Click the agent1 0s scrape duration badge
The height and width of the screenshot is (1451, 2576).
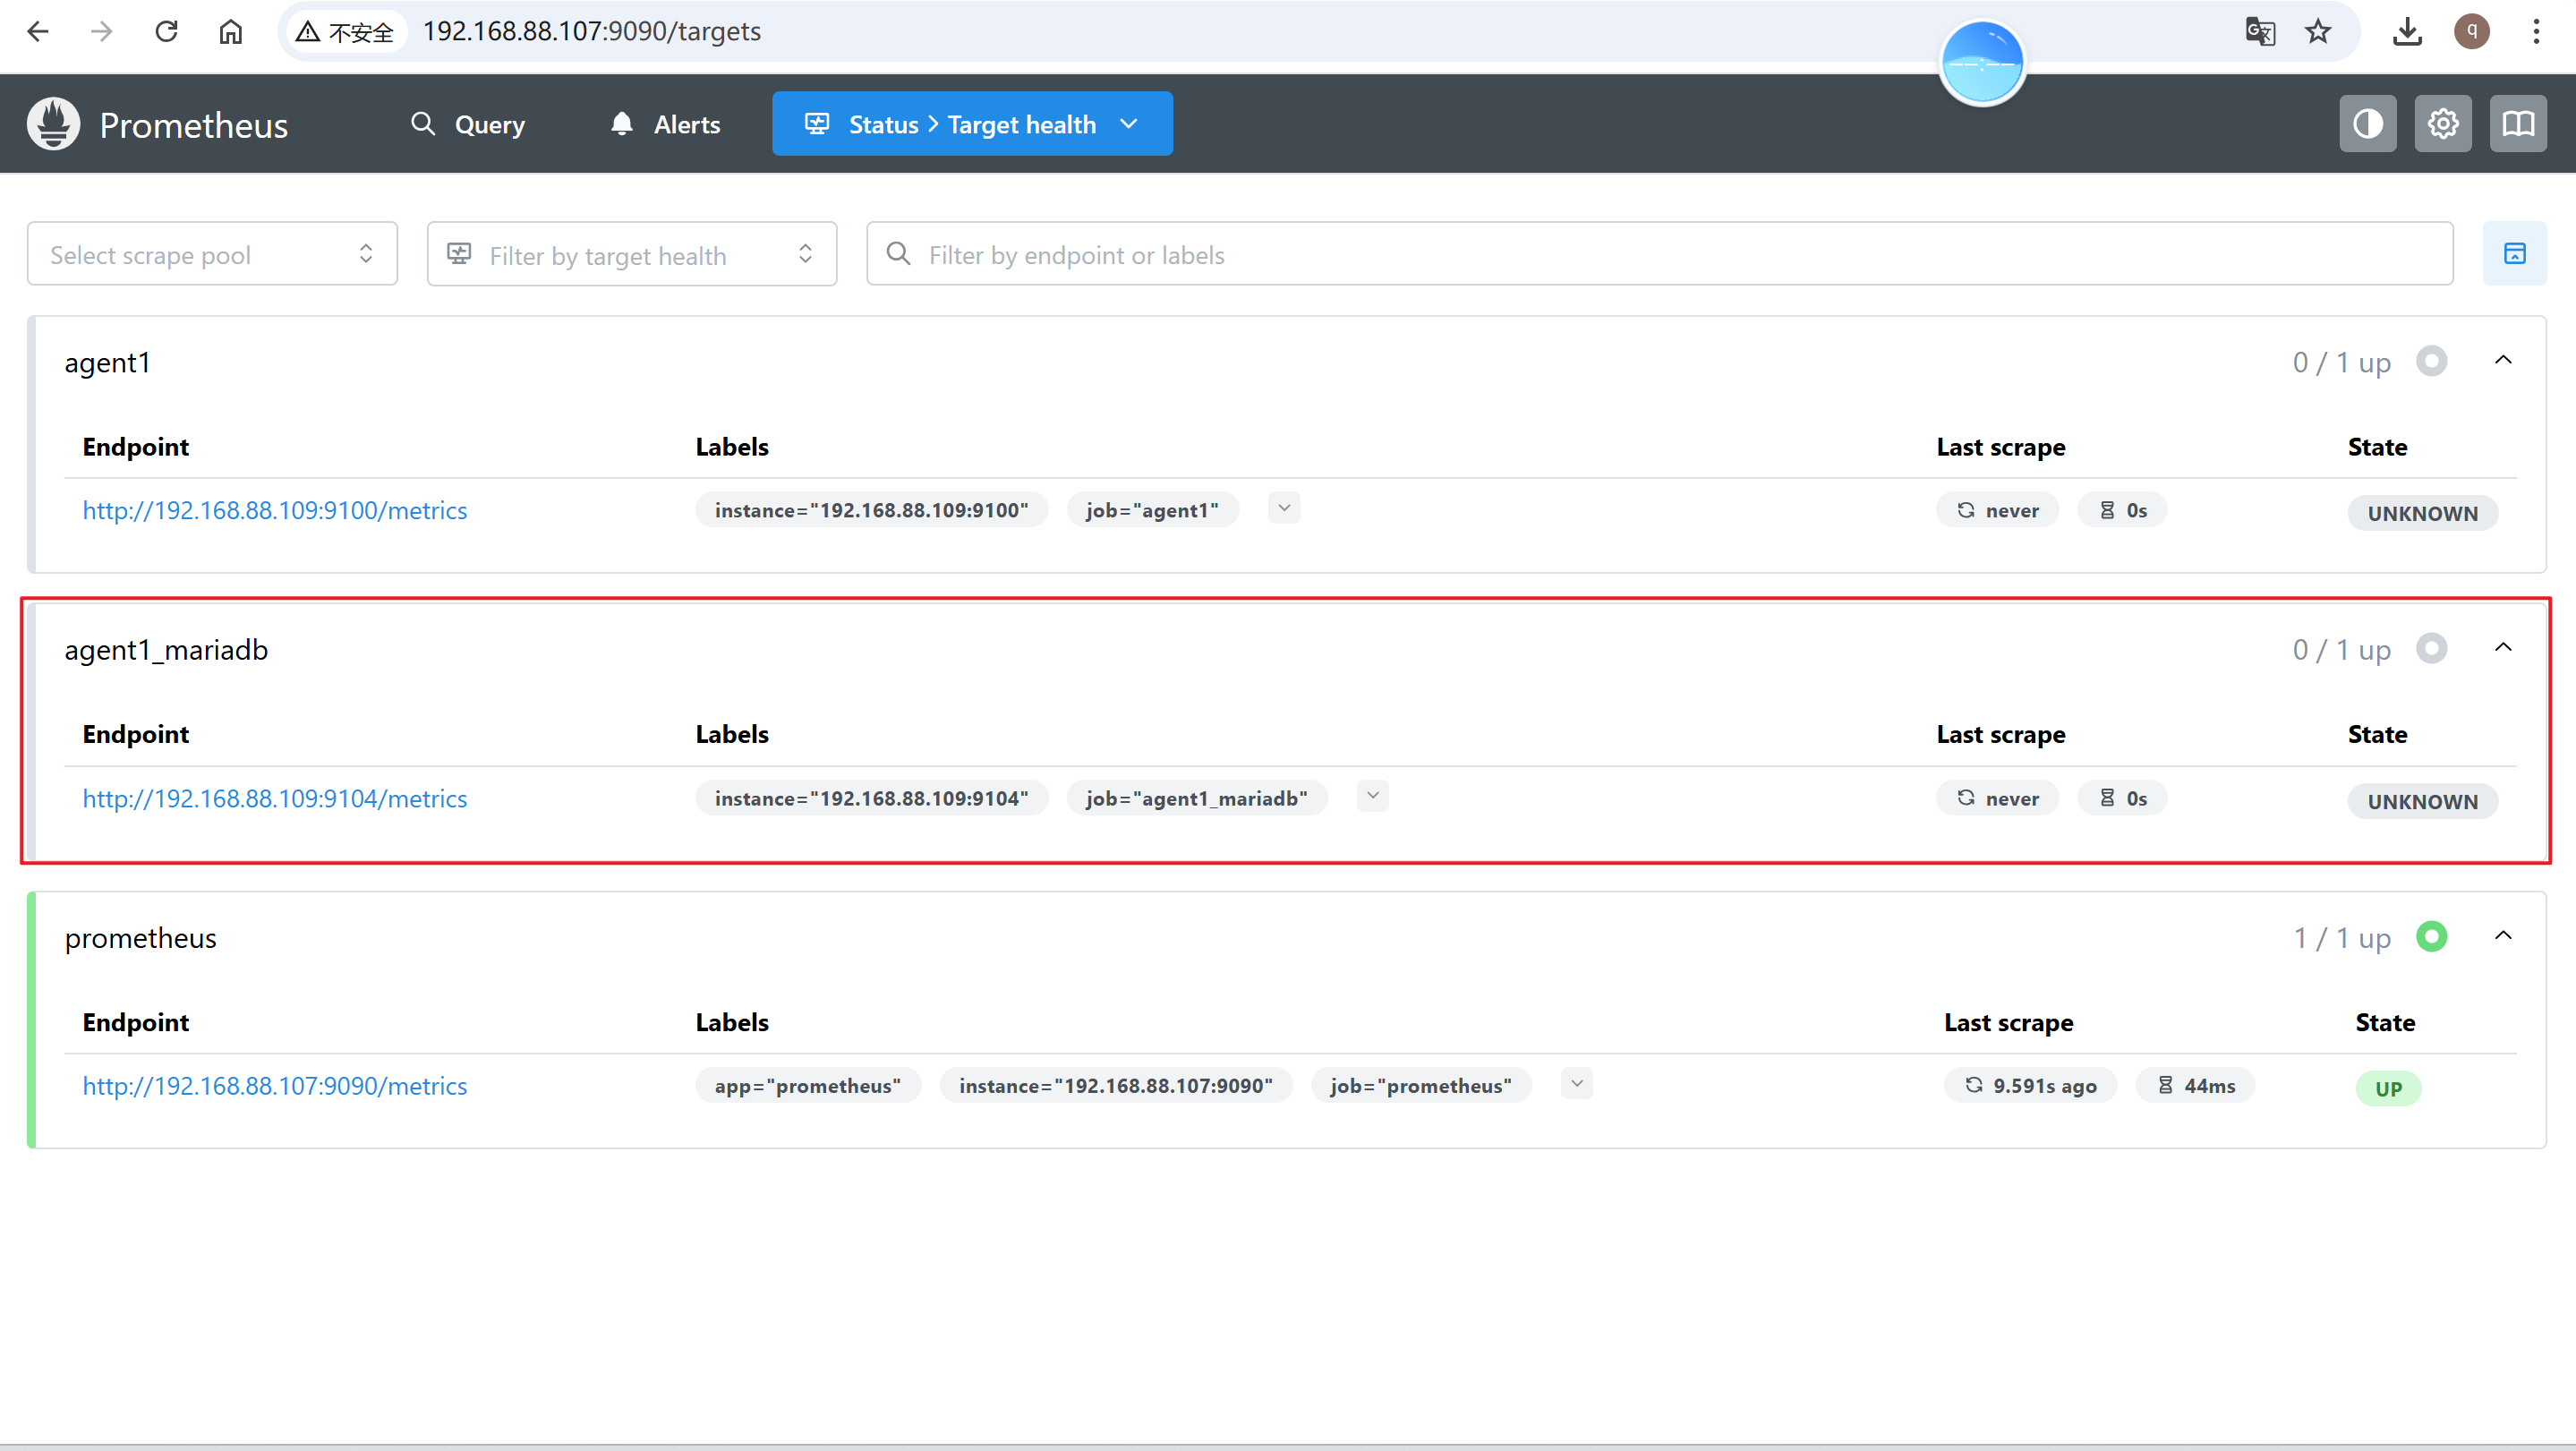[x=2123, y=510]
